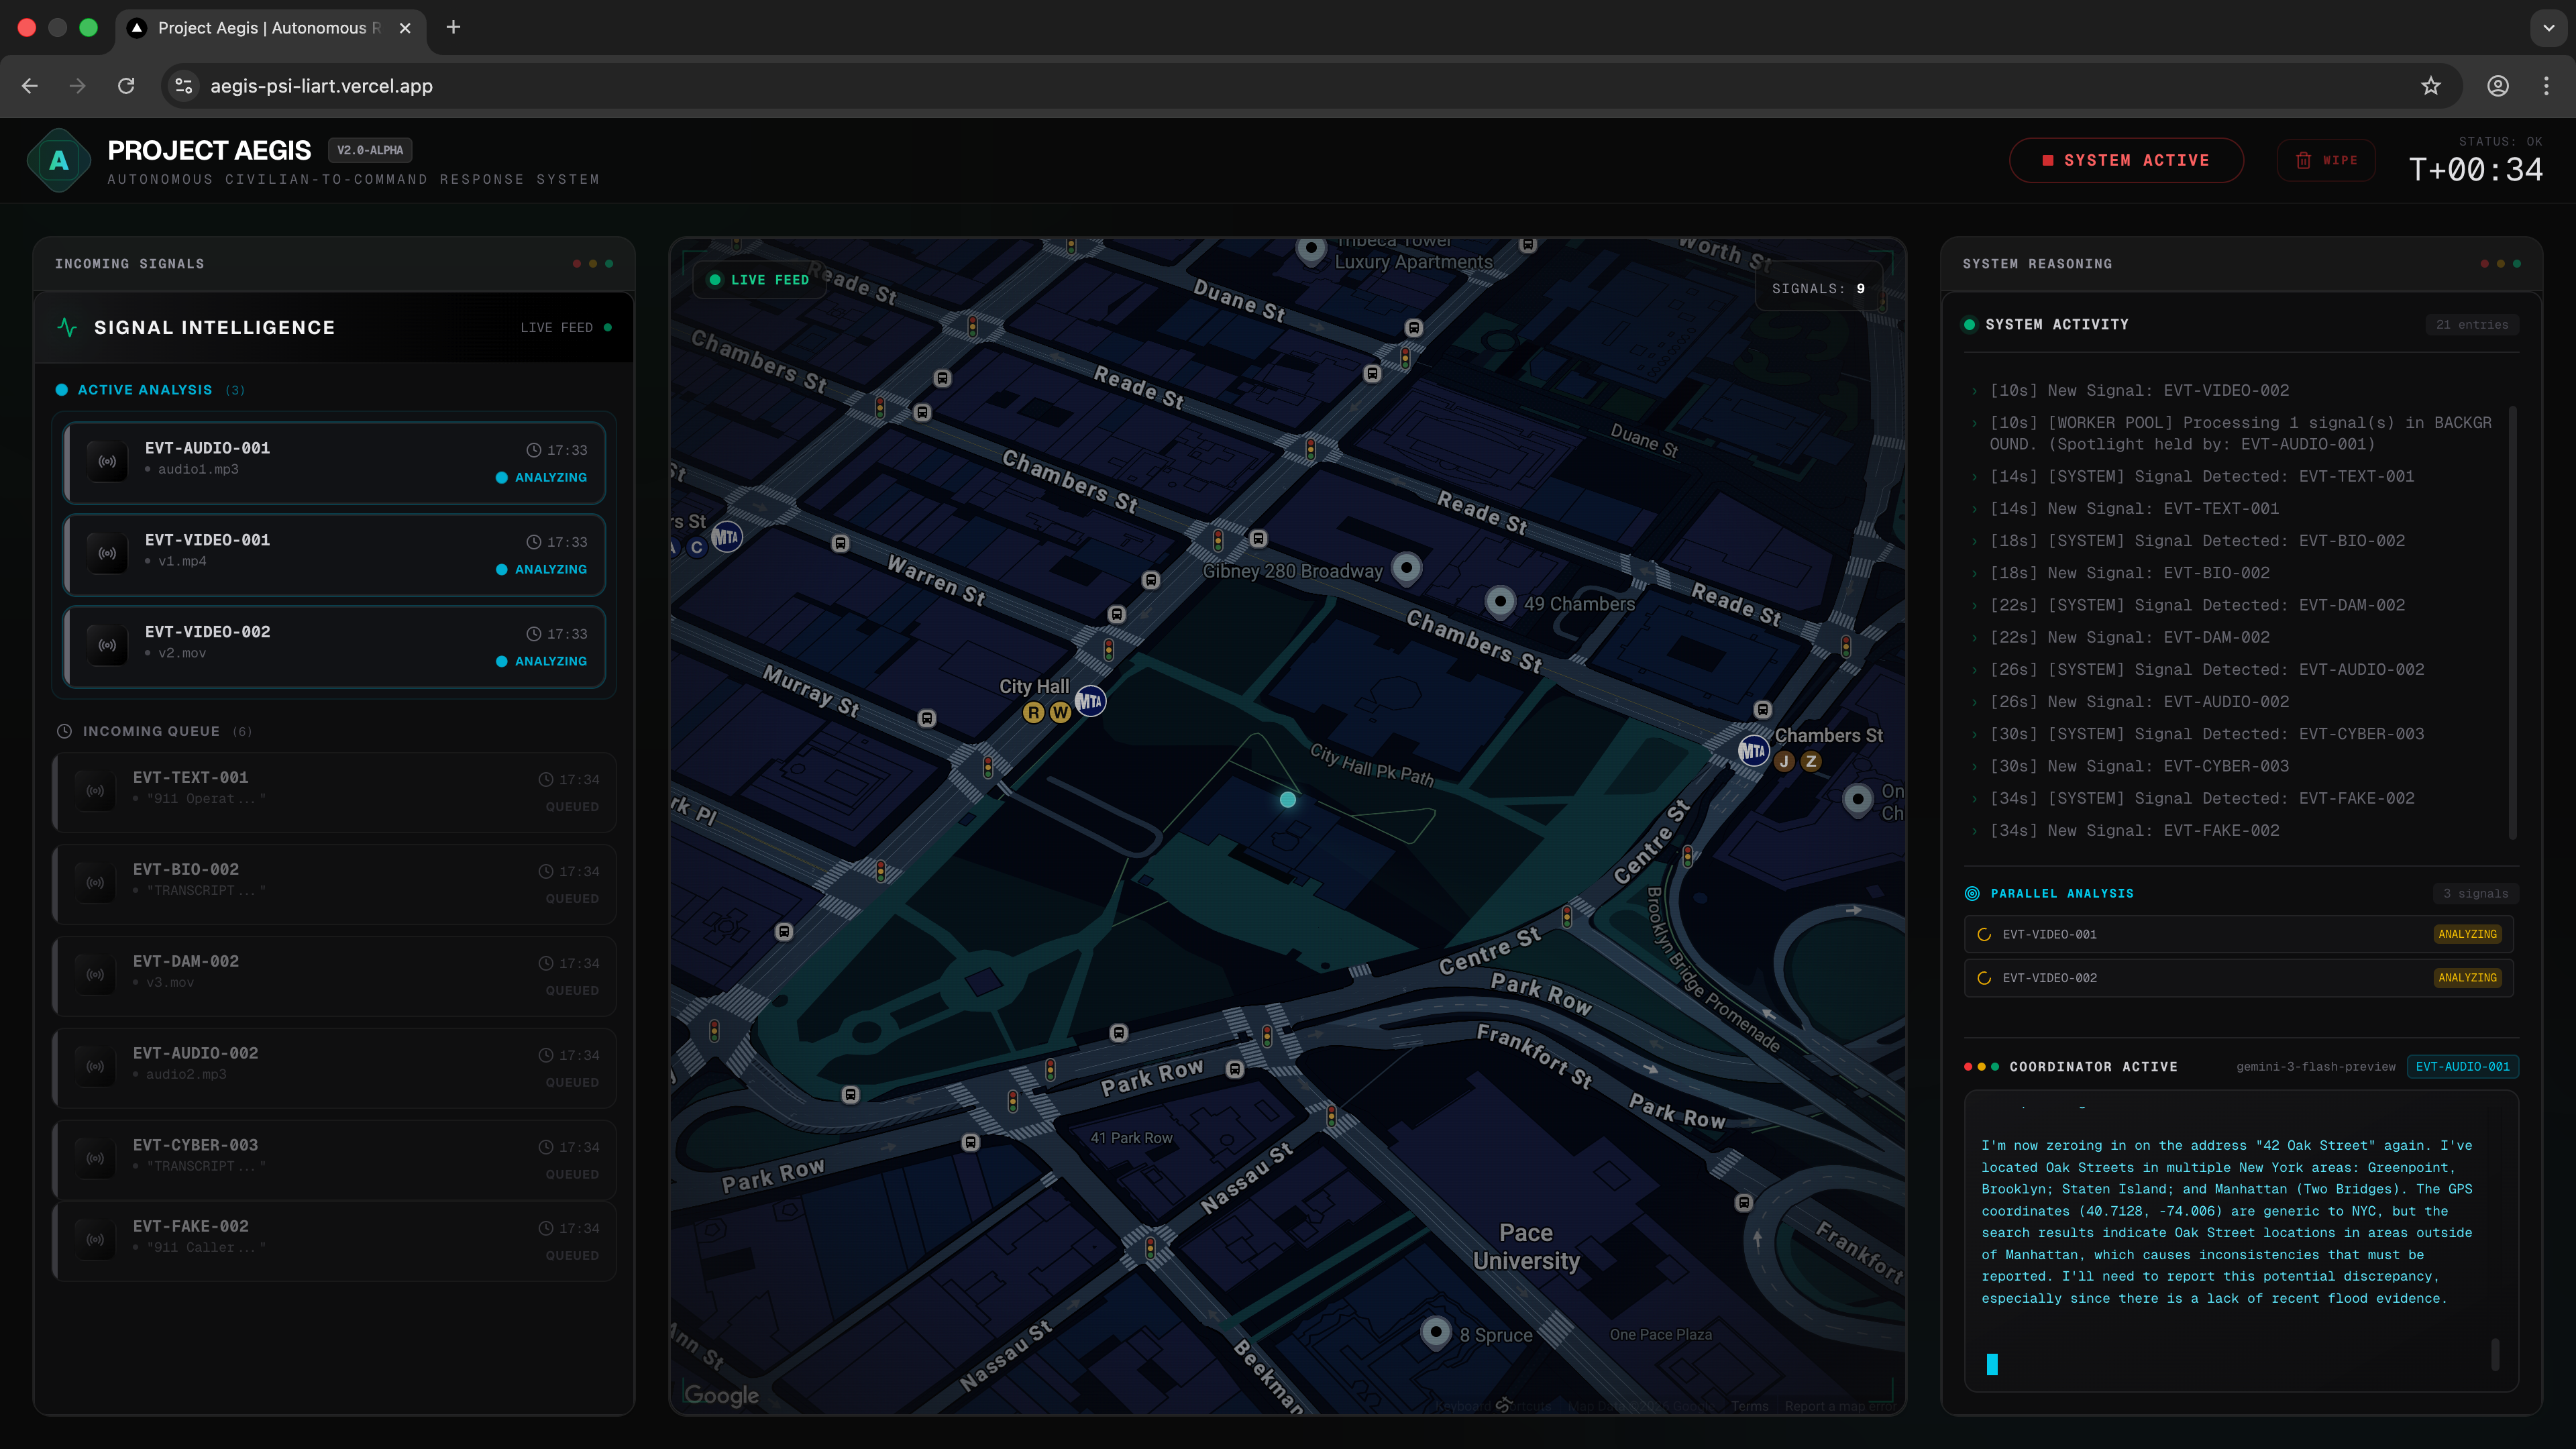Screen dimensions: 2576x1449
Task: Click the browser tab search chevron
Action: pyautogui.click(x=2548, y=28)
